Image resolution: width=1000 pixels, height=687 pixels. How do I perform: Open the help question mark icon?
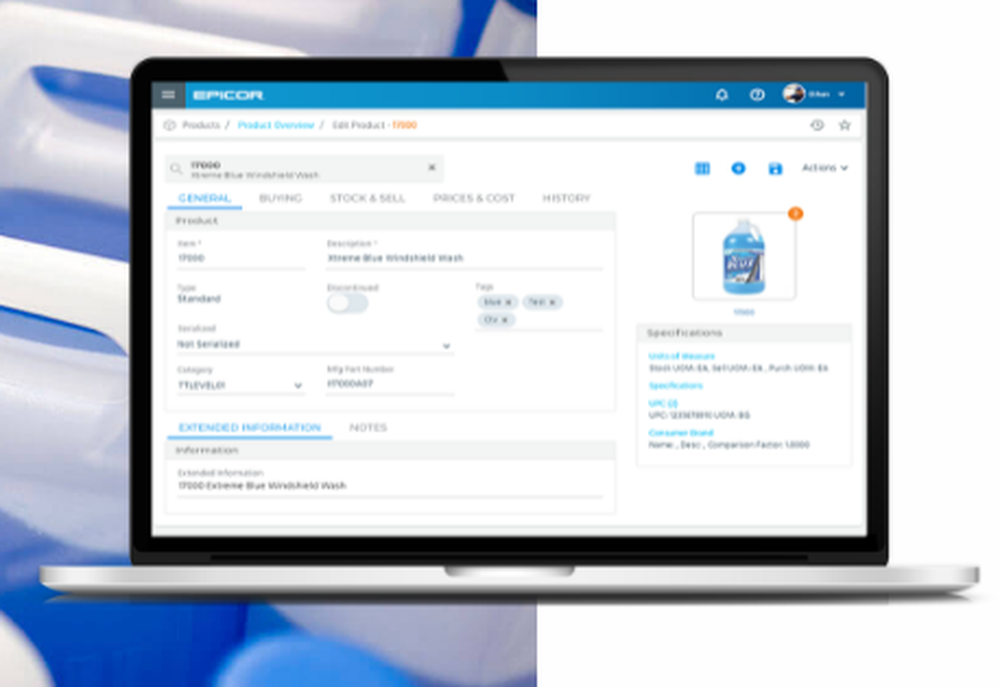point(757,95)
